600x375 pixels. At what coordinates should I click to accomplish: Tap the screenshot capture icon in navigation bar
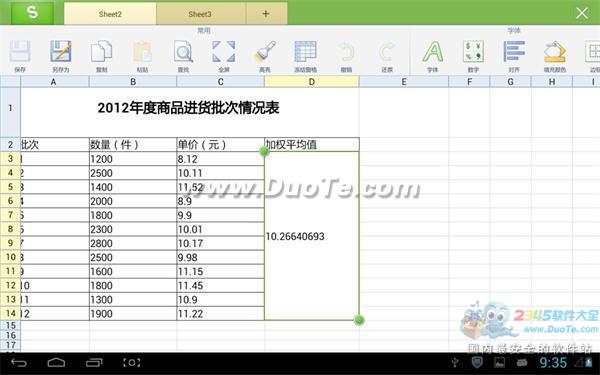point(132,362)
